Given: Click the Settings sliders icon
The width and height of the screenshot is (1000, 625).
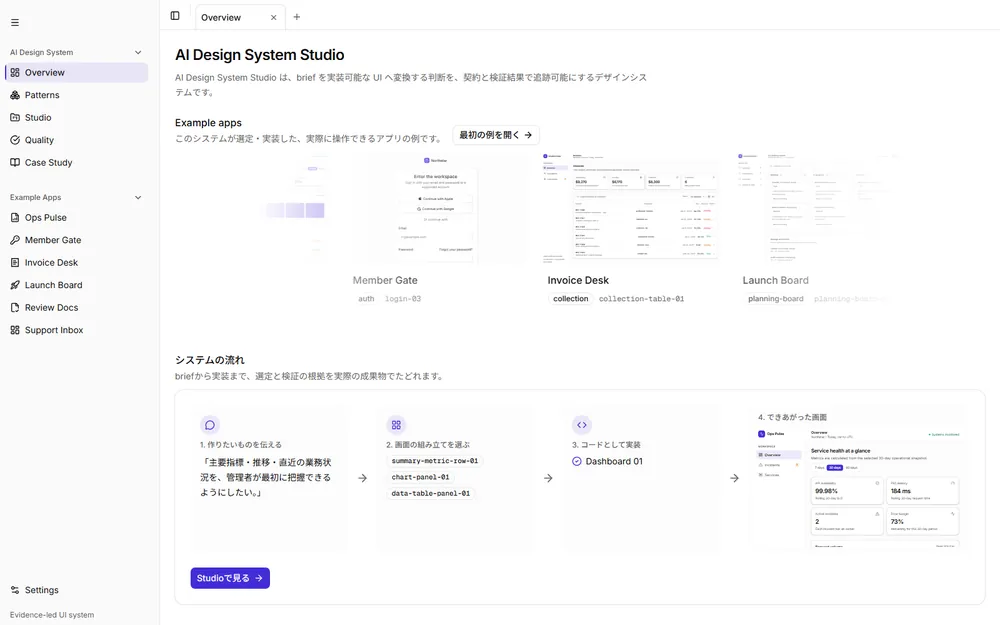Looking at the screenshot, I should 15,590.
